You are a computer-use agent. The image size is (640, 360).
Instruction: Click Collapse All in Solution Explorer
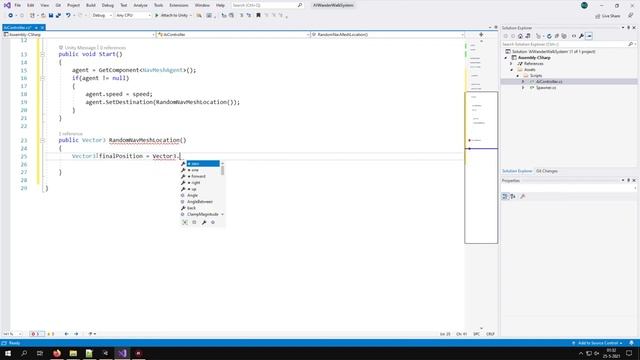[x=557, y=36]
